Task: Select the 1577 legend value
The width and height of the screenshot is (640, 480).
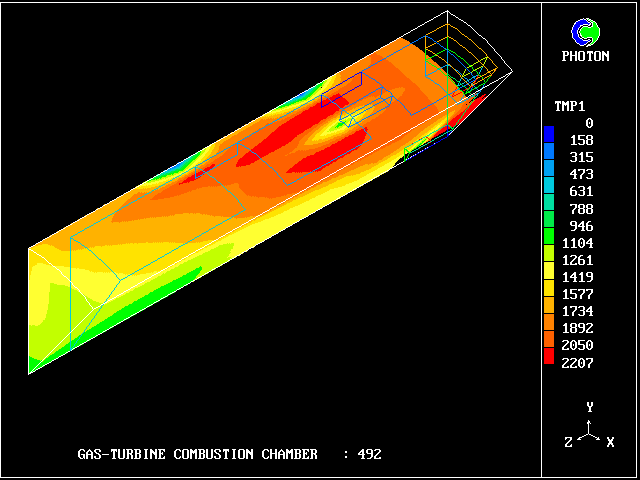Action: click(577, 294)
